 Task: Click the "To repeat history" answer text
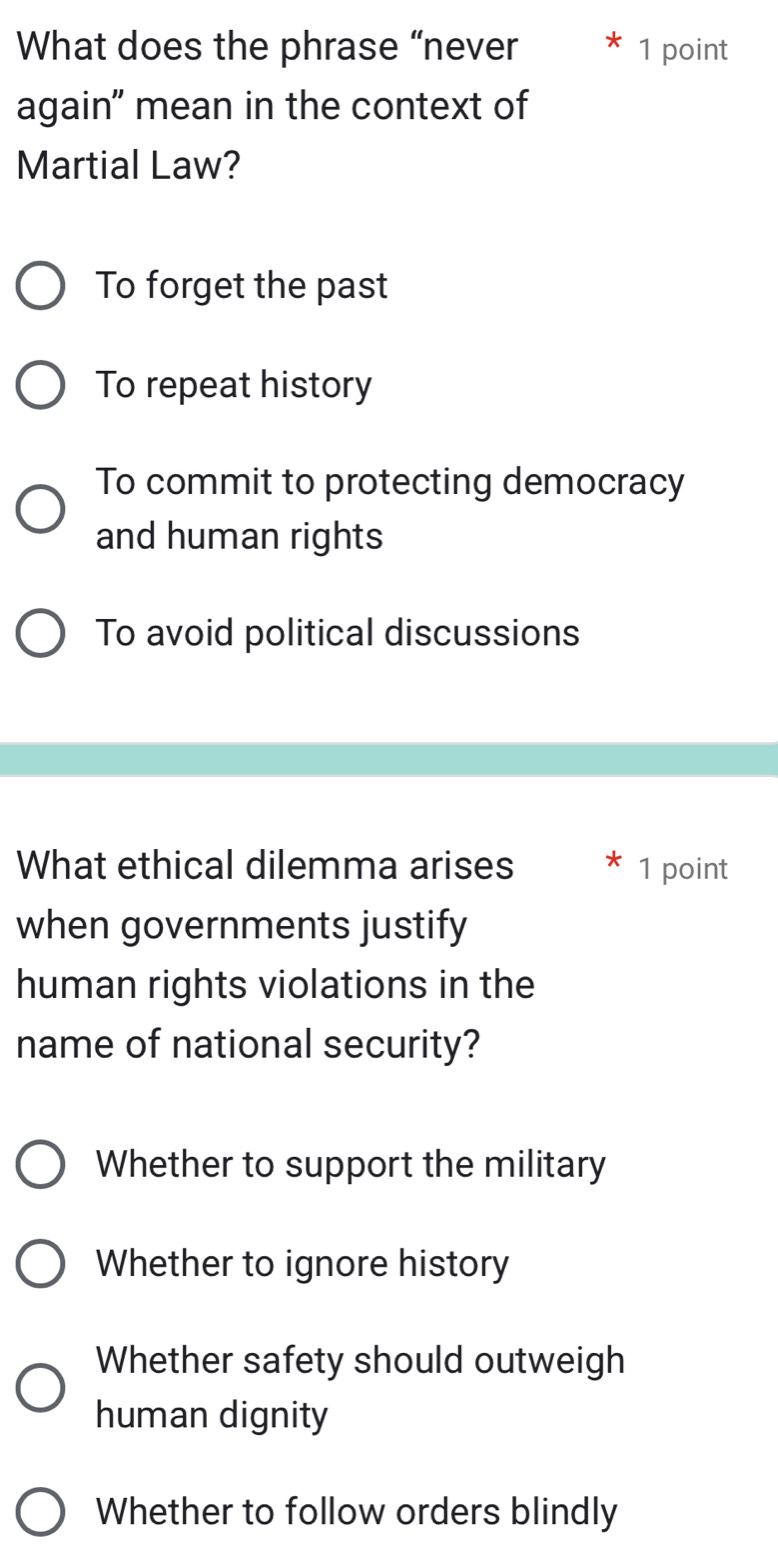point(233,385)
